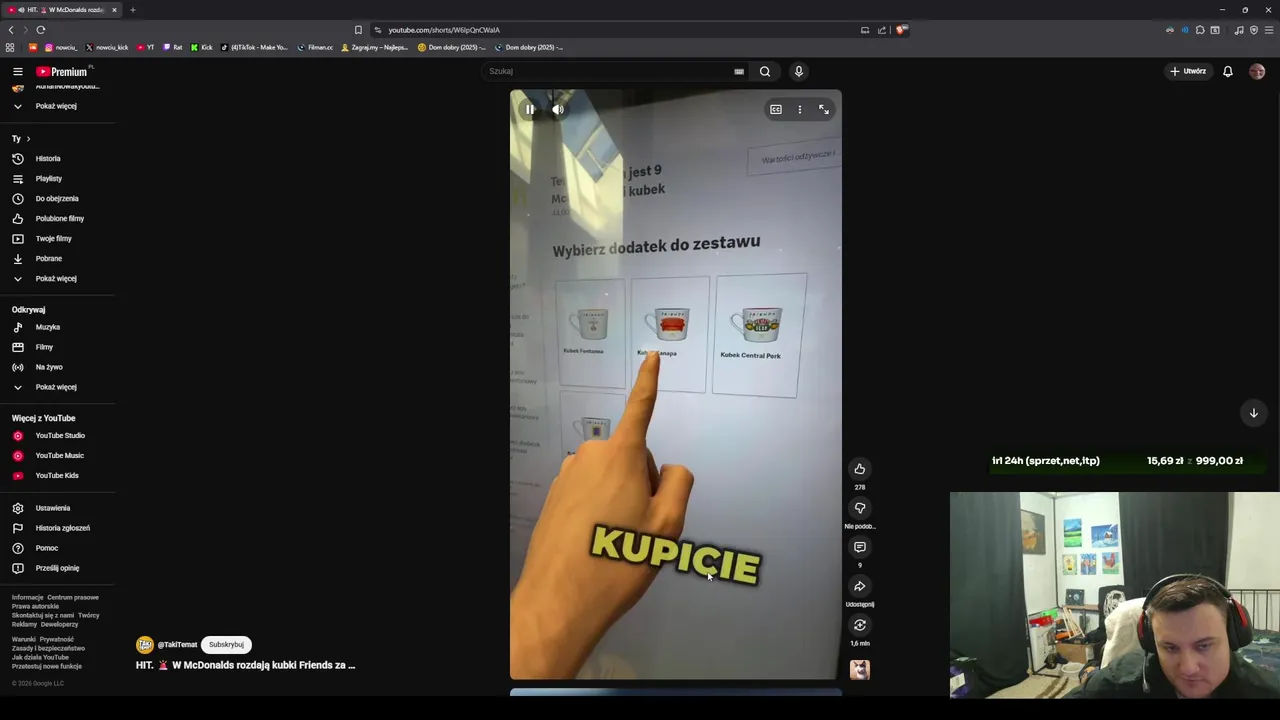Open Do obejrzenia watch later list

coord(56,198)
